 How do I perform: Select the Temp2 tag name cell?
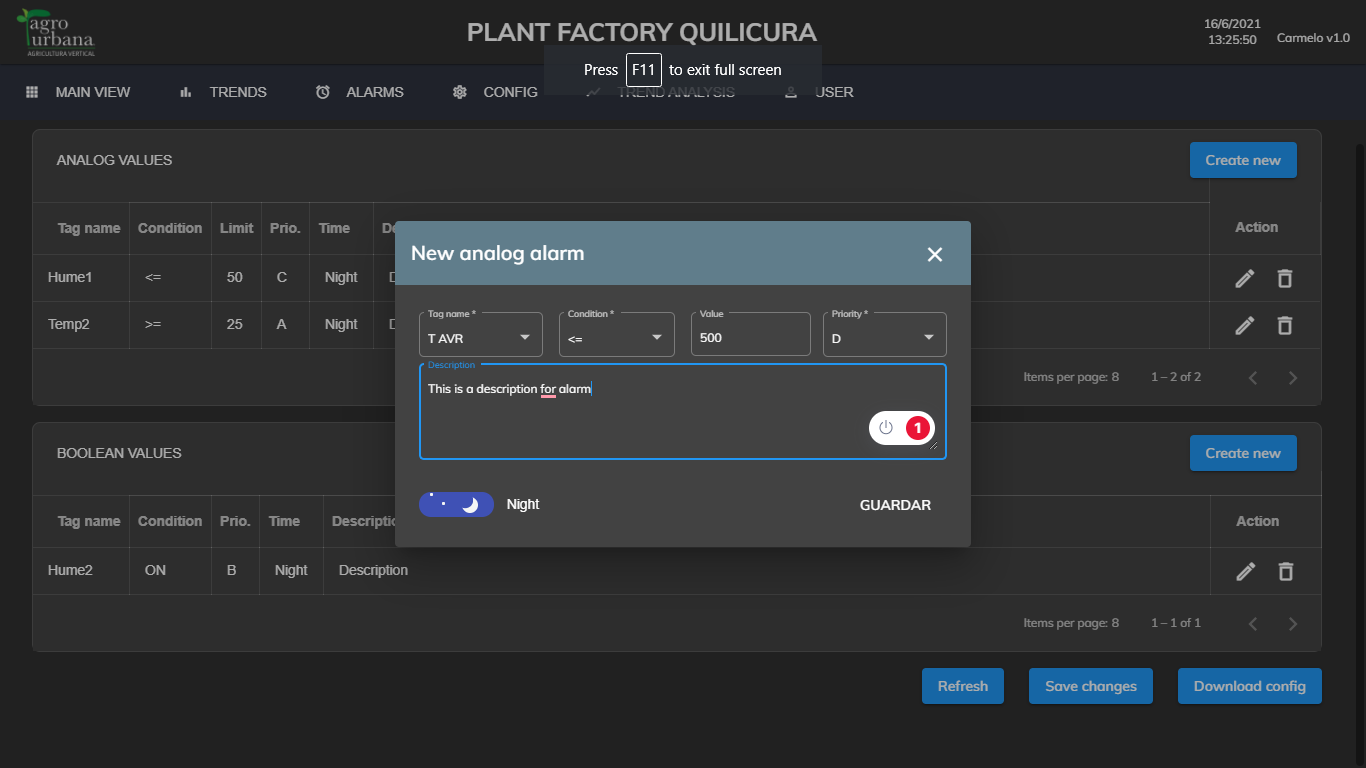point(81,324)
